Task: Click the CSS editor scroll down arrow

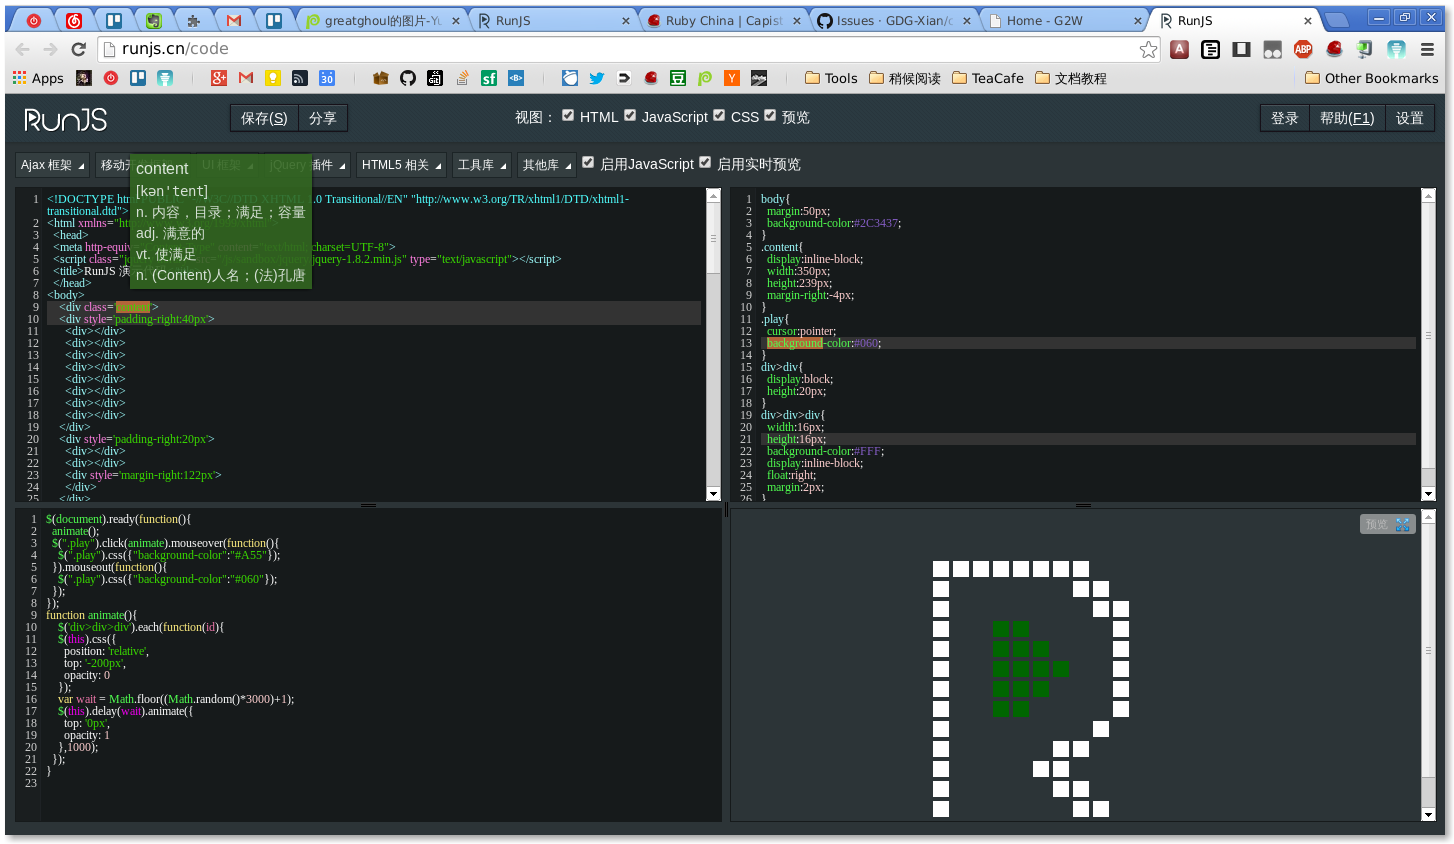Action: [1428, 494]
